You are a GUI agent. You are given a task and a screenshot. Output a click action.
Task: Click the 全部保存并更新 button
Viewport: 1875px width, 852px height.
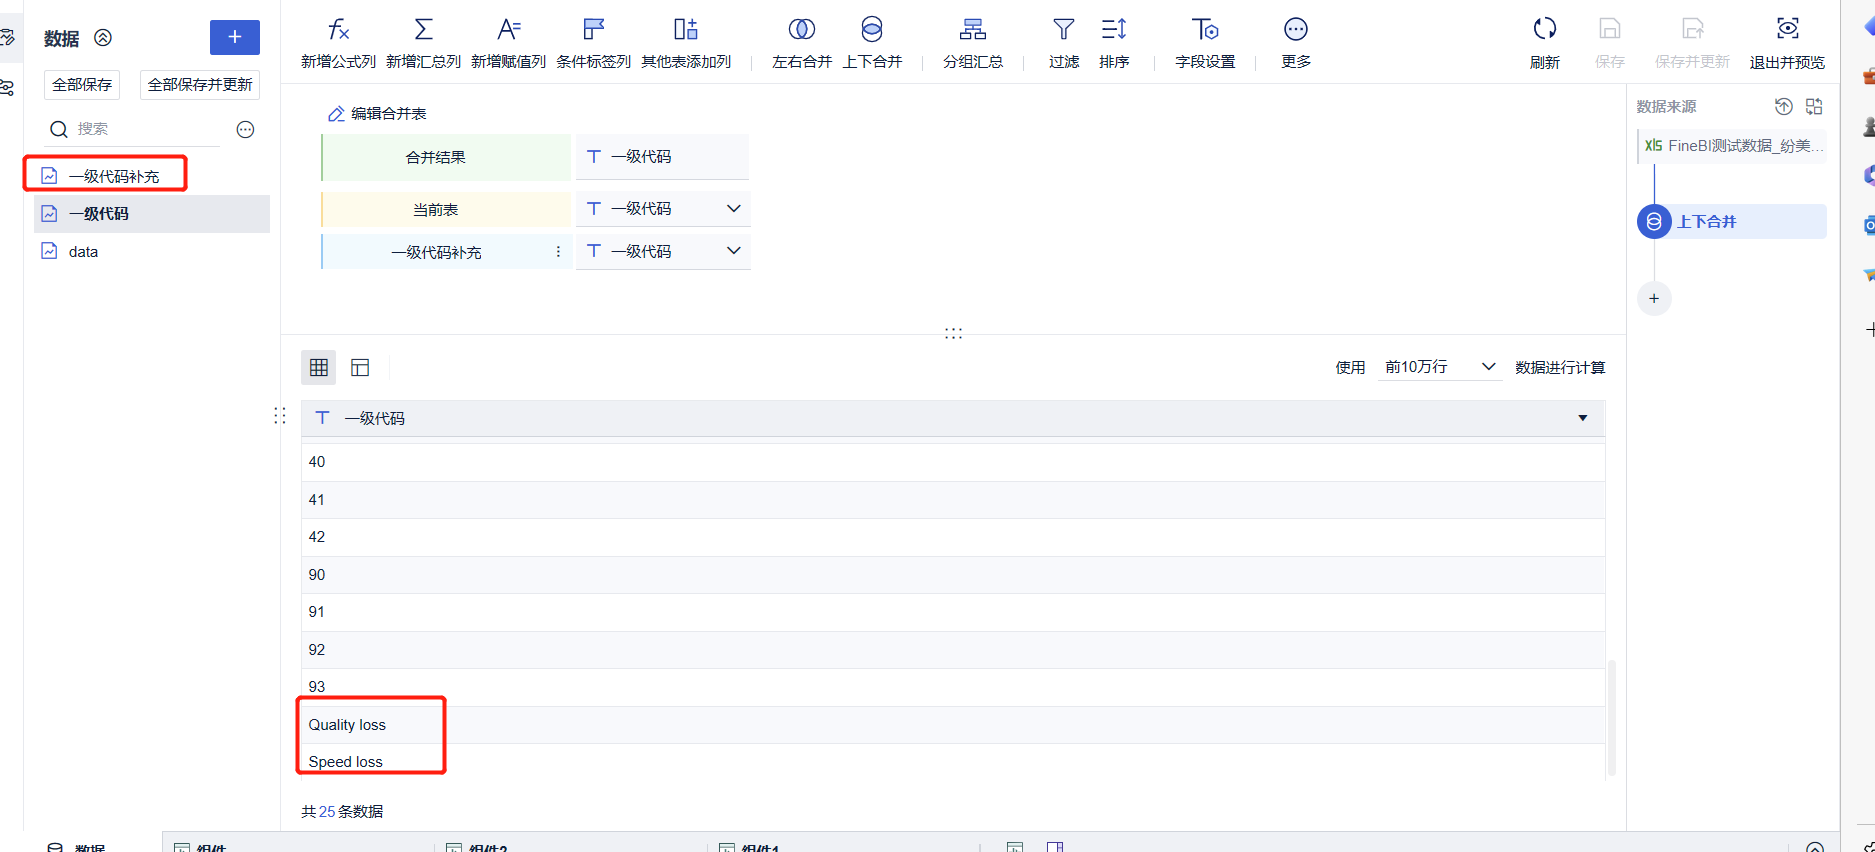coord(200,85)
